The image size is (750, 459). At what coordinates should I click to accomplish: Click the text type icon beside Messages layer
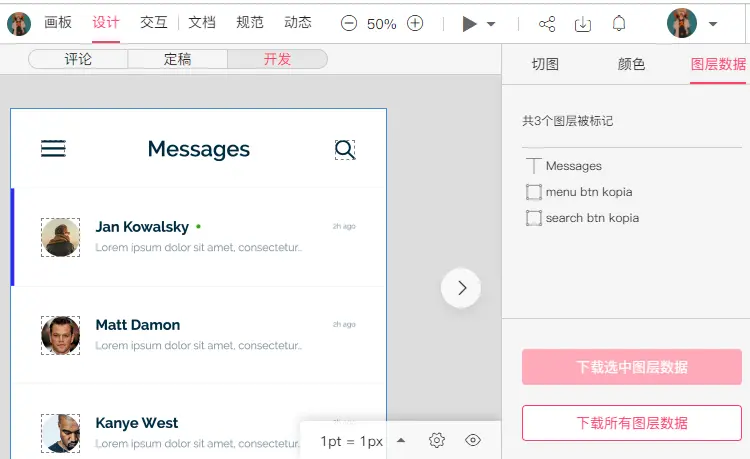(x=533, y=166)
